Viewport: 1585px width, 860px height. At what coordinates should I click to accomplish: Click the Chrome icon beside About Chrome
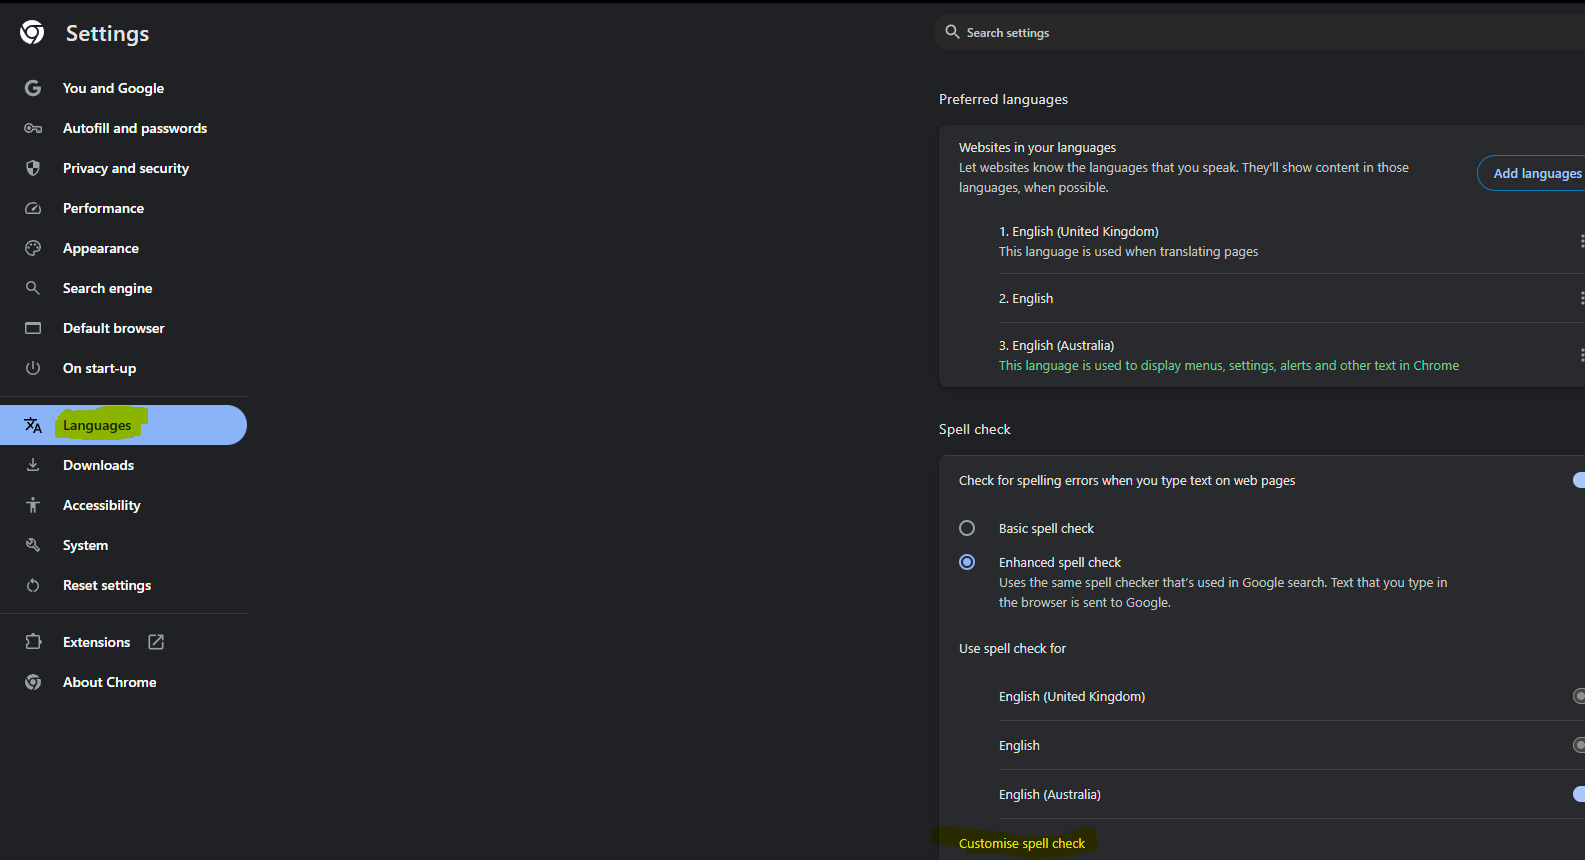tap(33, 682)
